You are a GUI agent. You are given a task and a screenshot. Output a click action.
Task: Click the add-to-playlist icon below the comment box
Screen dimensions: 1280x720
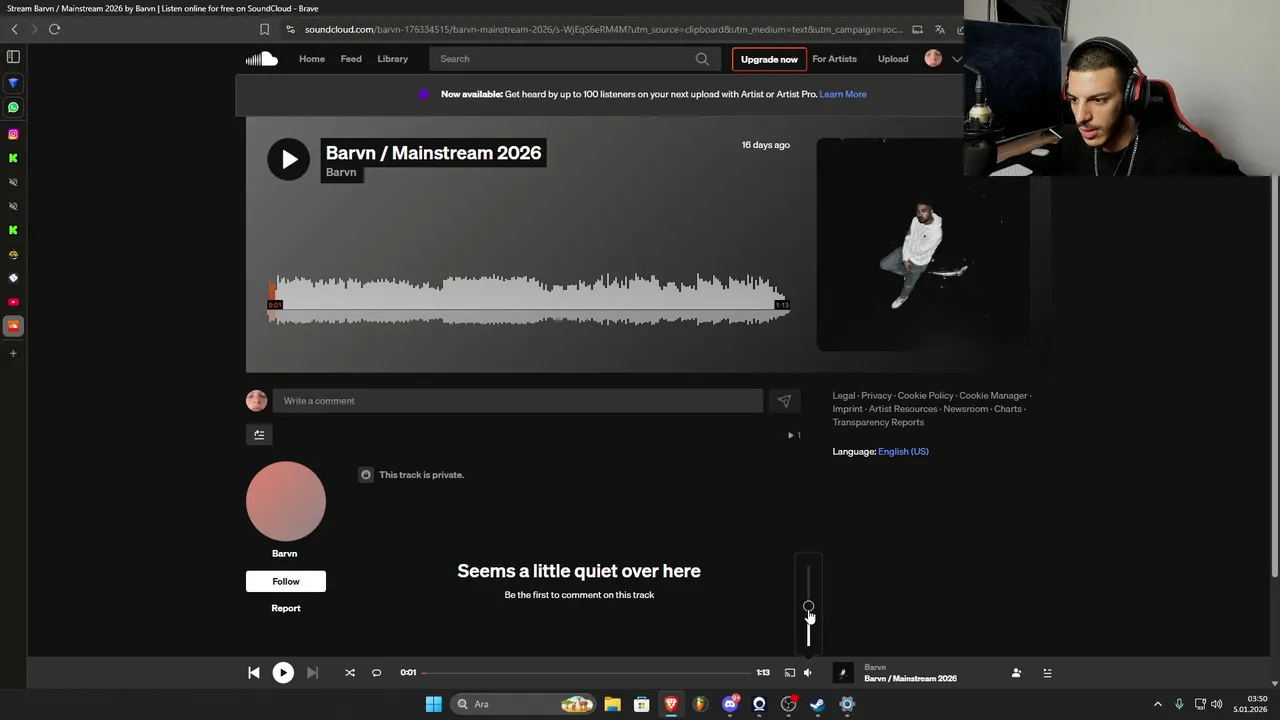[x=259, y=434]
